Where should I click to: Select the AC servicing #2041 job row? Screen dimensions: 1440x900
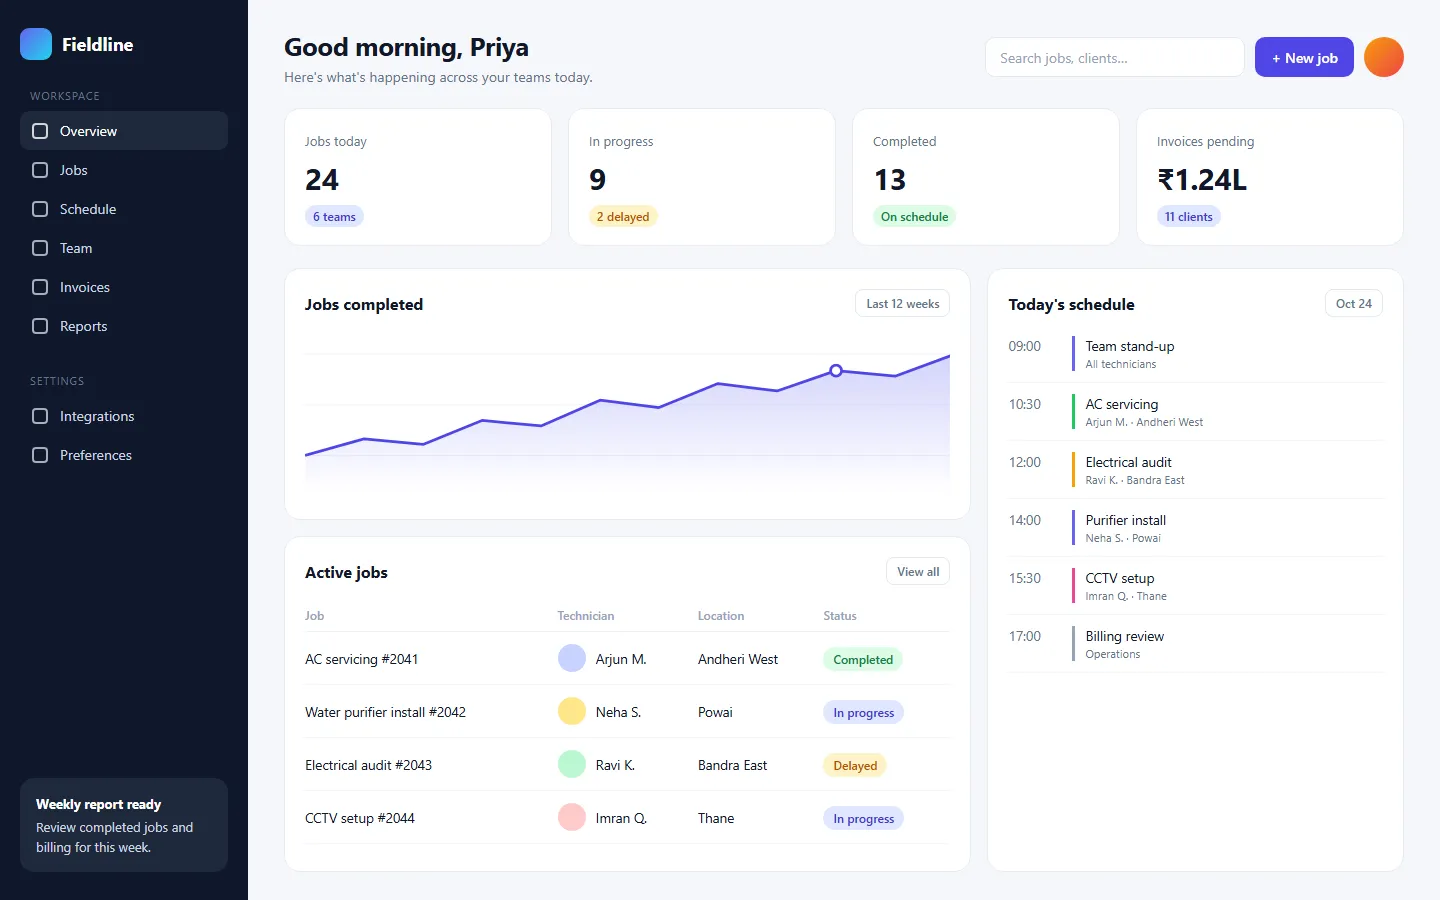627,659
